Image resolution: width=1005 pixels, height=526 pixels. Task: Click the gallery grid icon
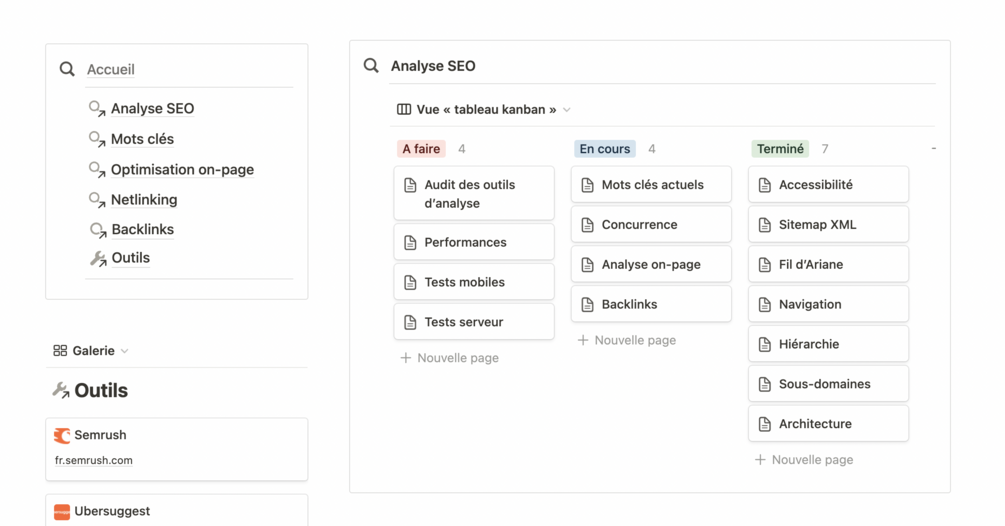point(60,351)
